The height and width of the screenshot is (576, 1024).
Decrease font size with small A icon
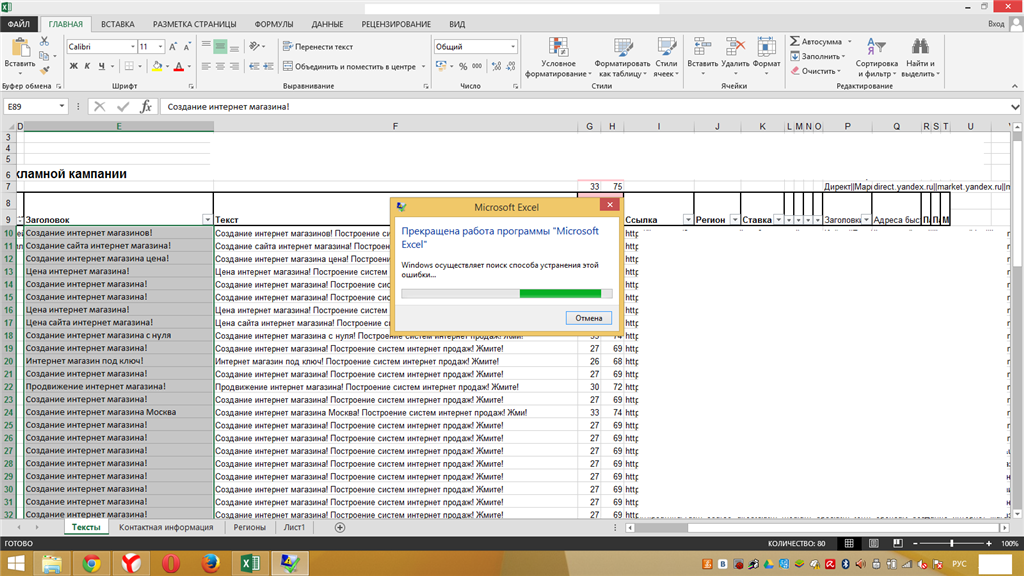(x=187, y=46)
